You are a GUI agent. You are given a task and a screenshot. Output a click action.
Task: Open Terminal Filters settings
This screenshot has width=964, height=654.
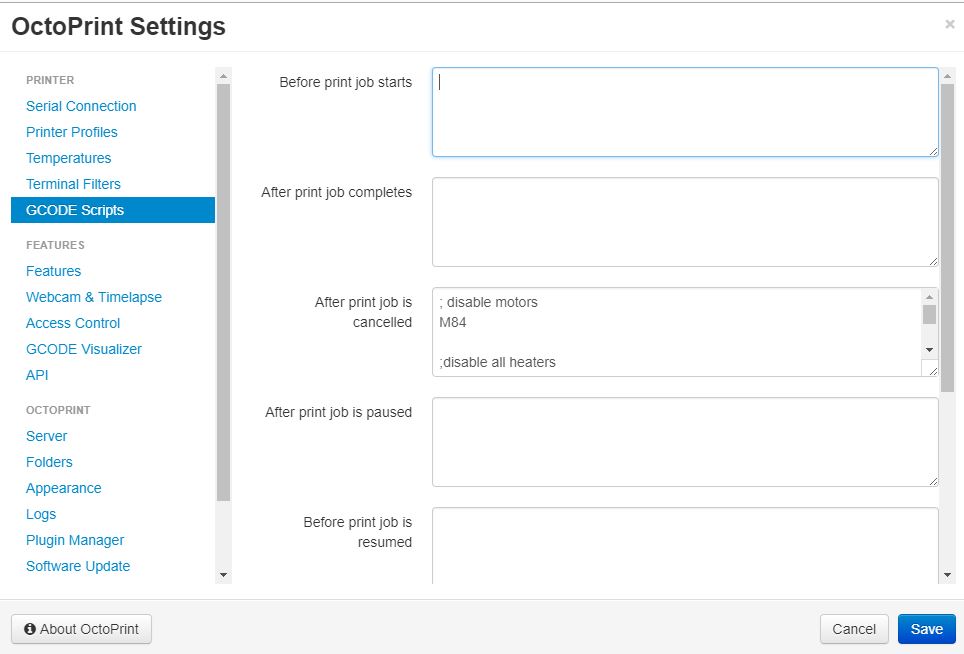pyautogui.click(x=73, y=184)
